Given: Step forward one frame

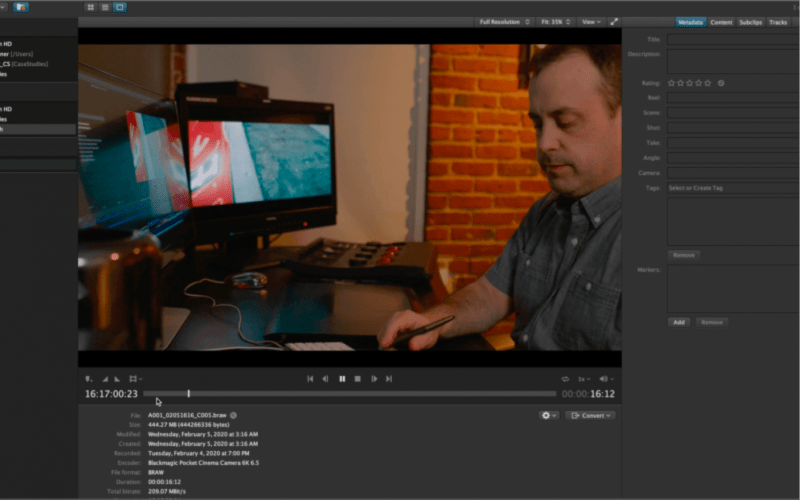Looking at the screenshot, I should (x=374, y=379).
